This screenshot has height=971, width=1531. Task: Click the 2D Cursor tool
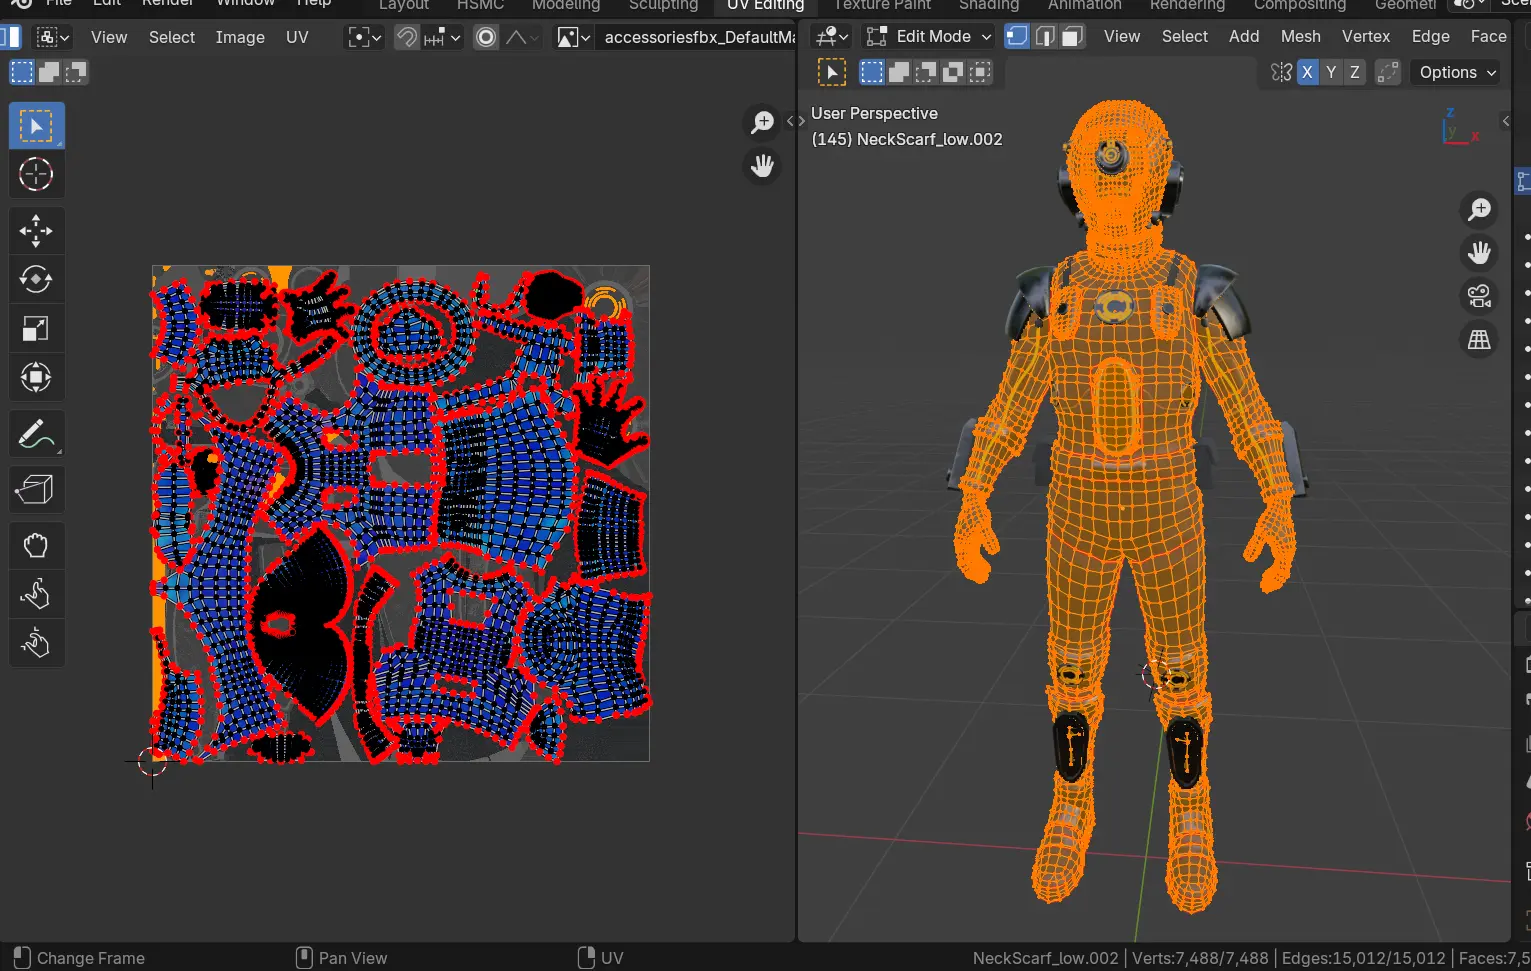pyautogui.click(x=36, y=174)
